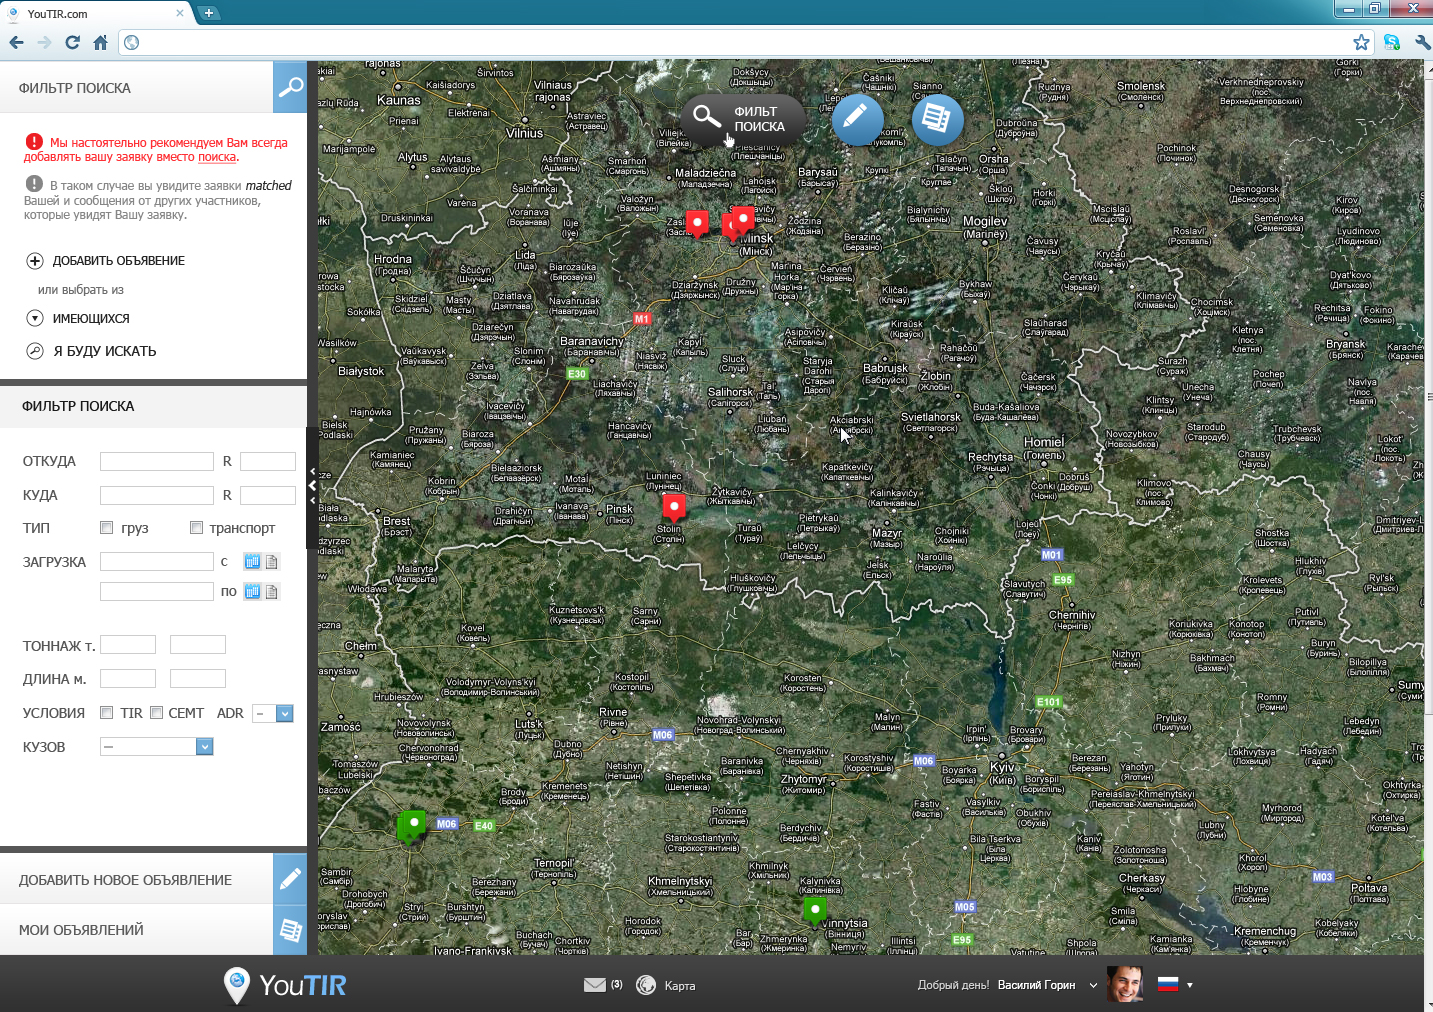
Task: Click the red map marker near Stolin
Action: point(675,505)
